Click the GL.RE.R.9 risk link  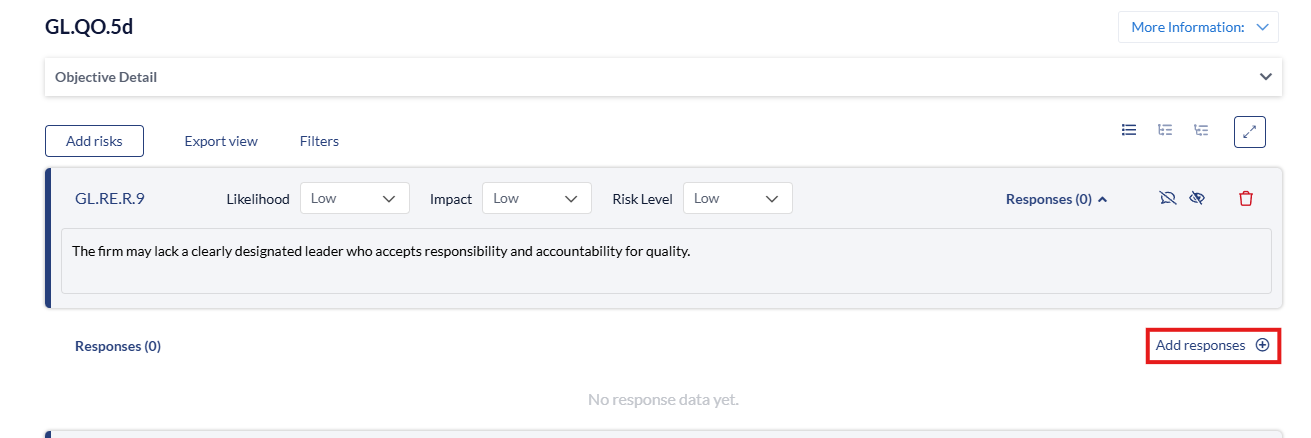tap(110, 198)
